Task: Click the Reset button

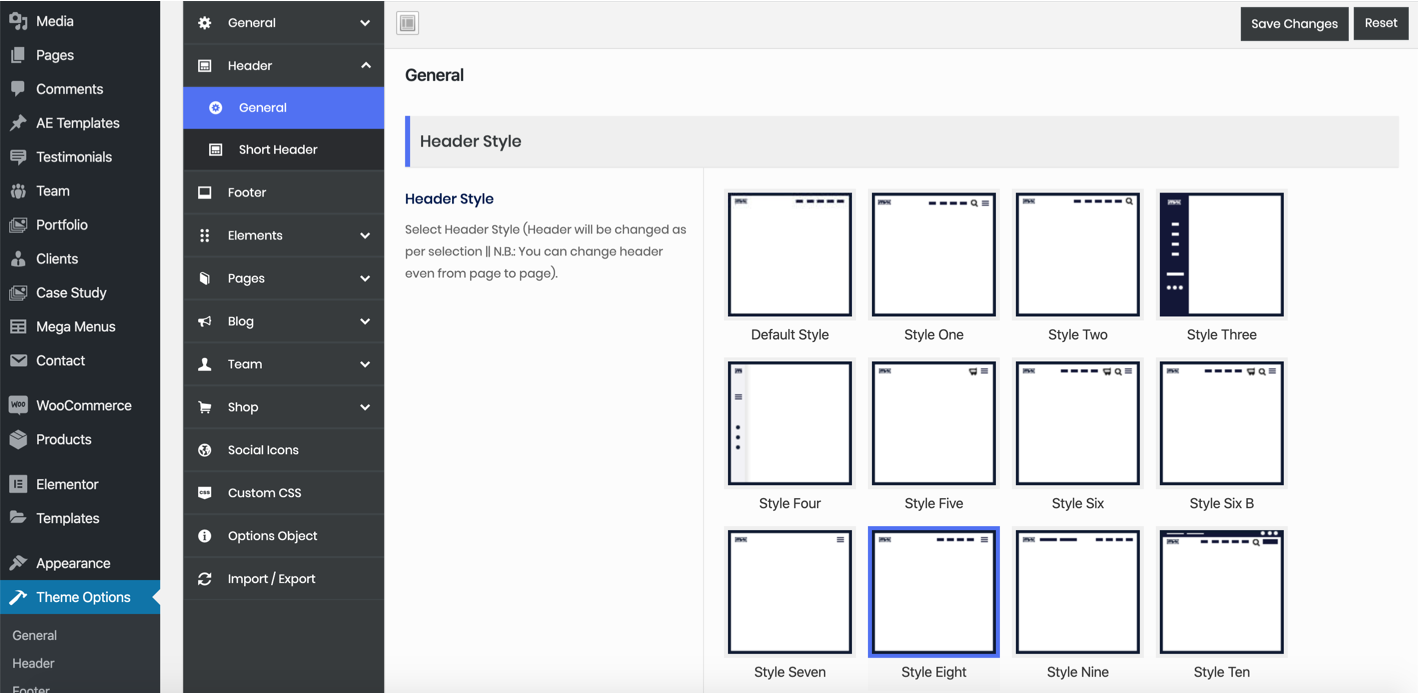Action: 1380,23
